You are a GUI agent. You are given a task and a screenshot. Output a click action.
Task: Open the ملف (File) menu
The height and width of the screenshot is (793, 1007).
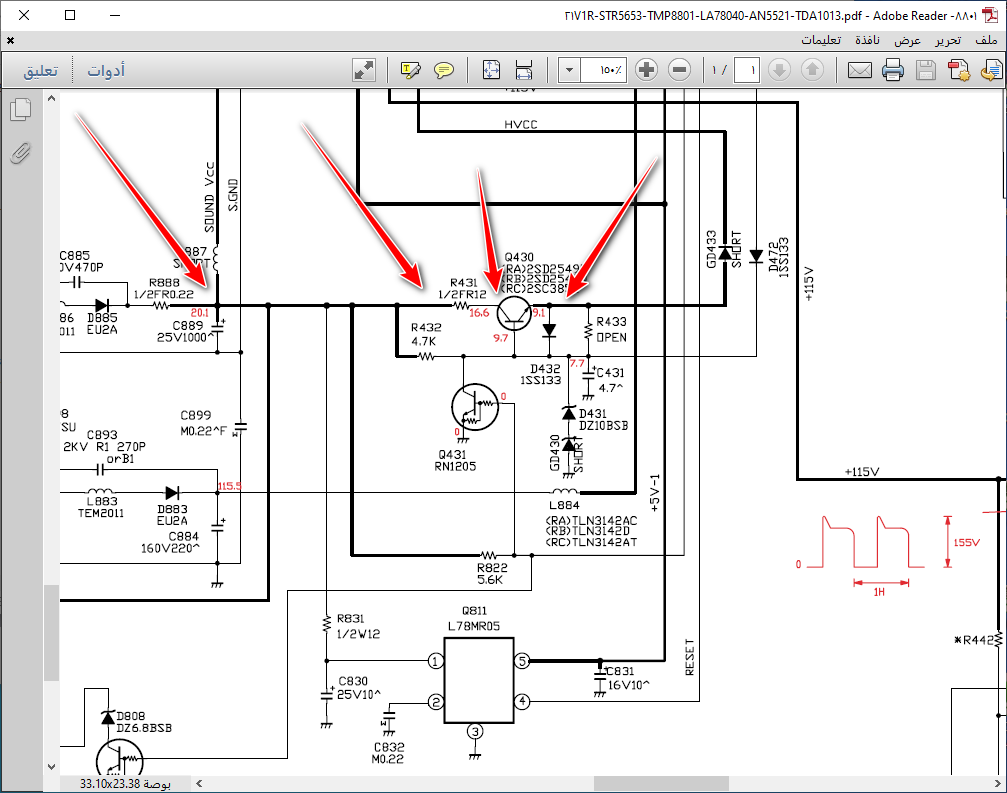(986, 40)
